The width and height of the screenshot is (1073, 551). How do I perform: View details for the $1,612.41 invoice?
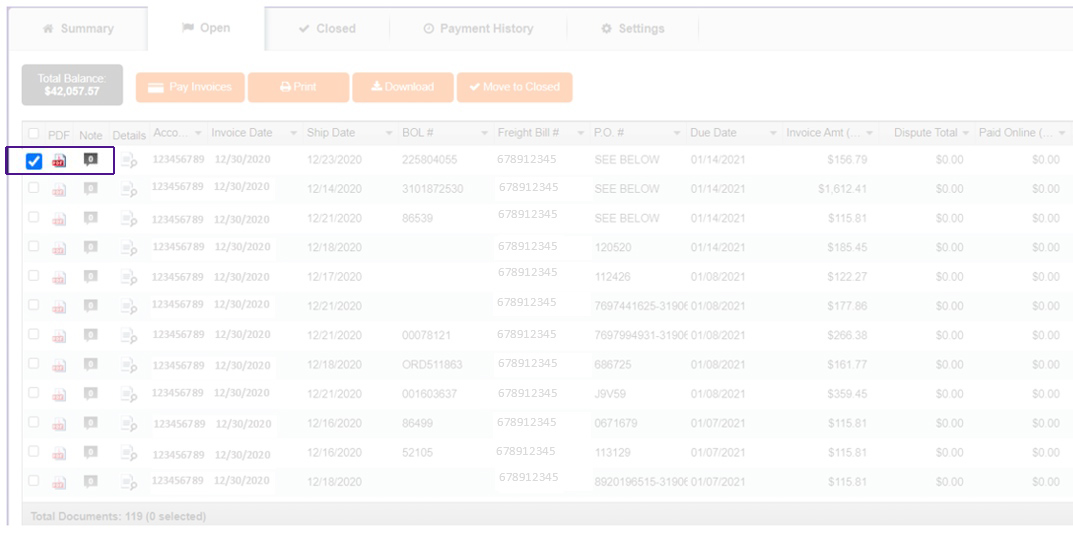point(129,190)
